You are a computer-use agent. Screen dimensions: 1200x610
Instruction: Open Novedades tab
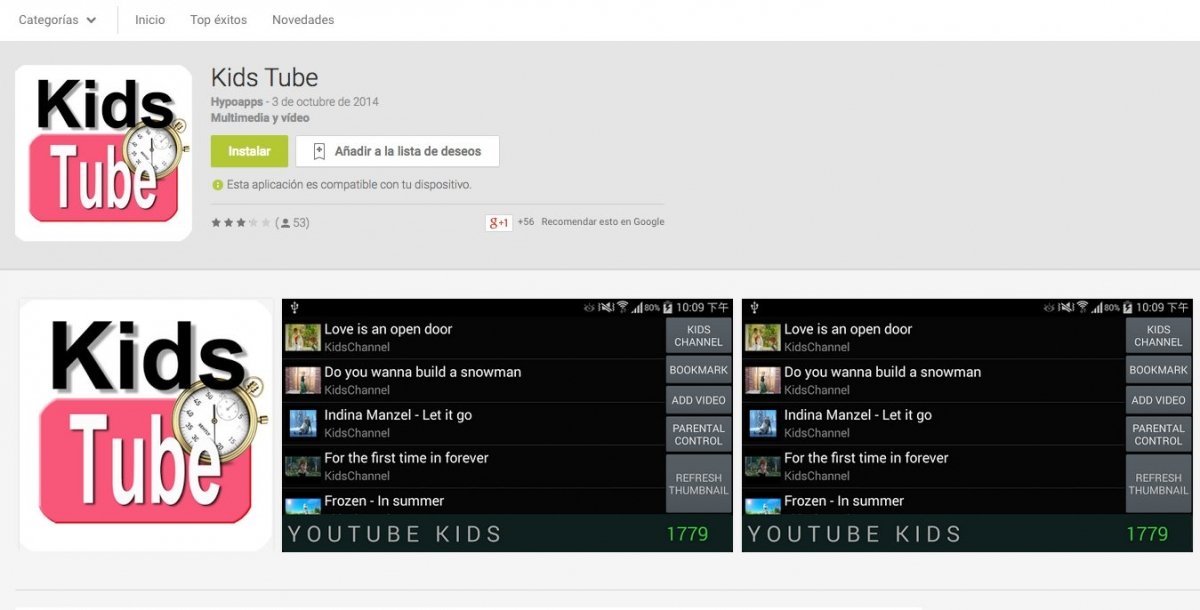[x=303, y=20]
